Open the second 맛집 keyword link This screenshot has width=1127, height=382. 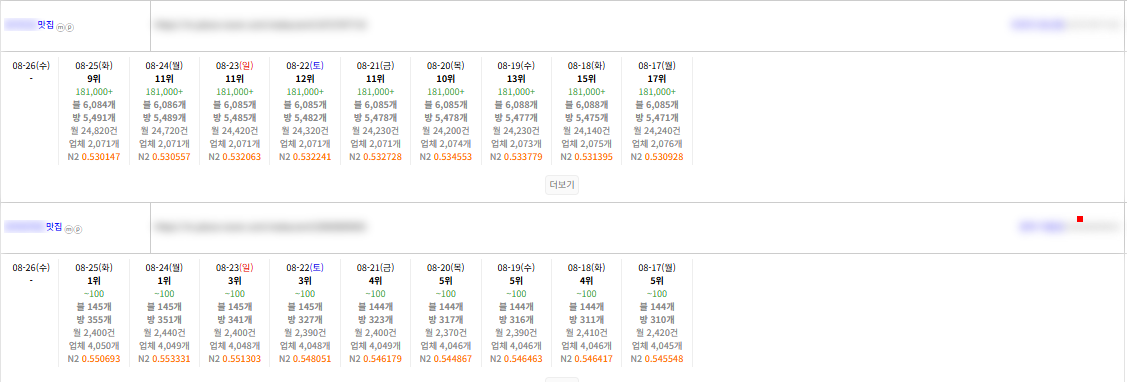pyautogui.click(x=34, y=227)
